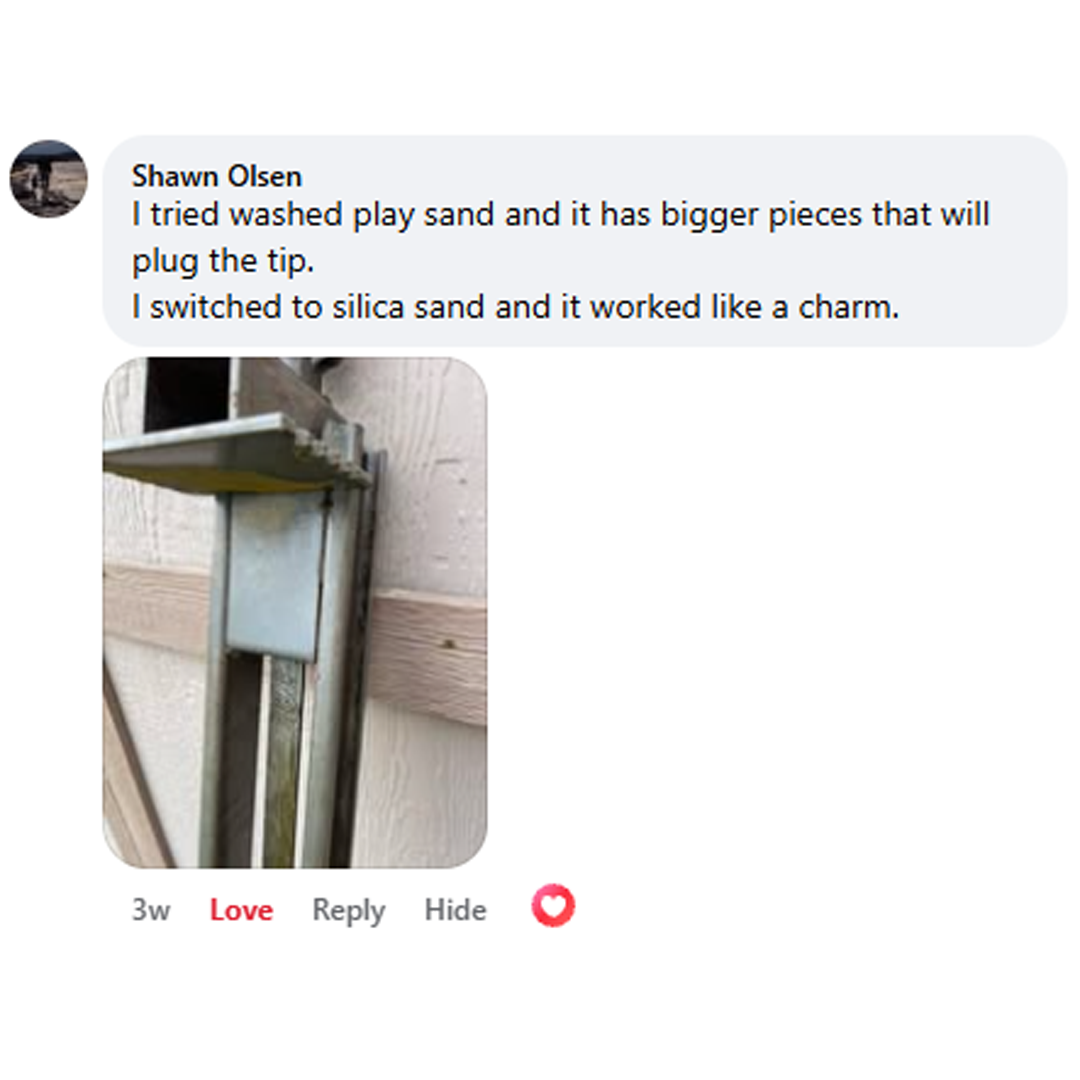
Task: Open the attached metal bracket photo
Action: click(x=295, y=612)
